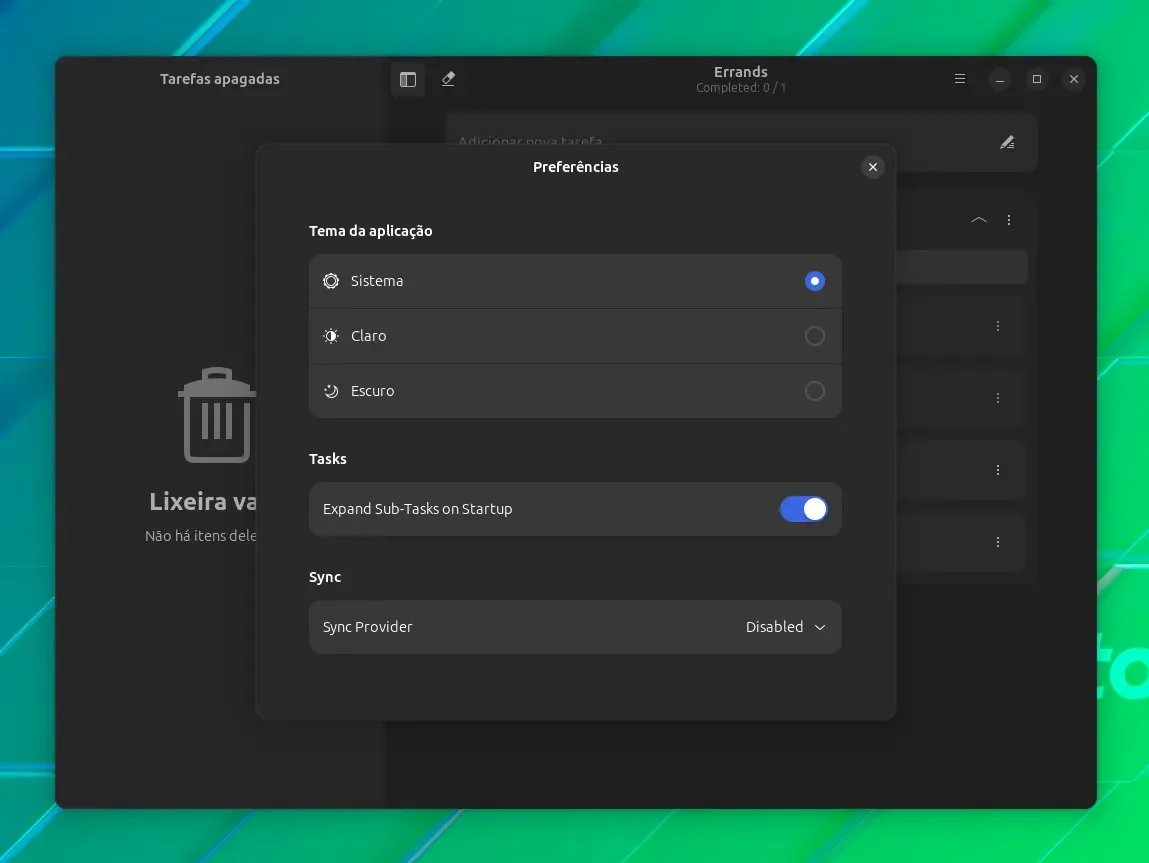Click the Claro sun icon
The image size is (1149, 863).
click(x=331, y=336)
